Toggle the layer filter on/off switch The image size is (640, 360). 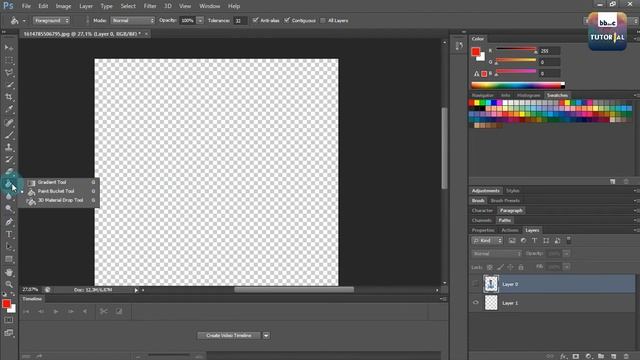coord(569,240)
